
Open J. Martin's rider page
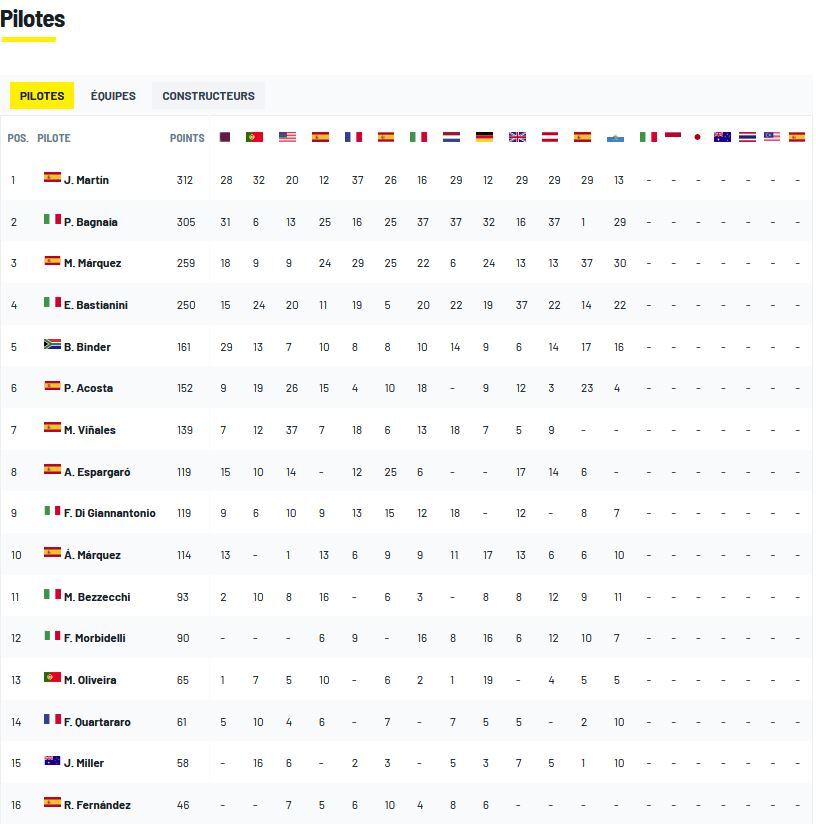click(86, 180)
